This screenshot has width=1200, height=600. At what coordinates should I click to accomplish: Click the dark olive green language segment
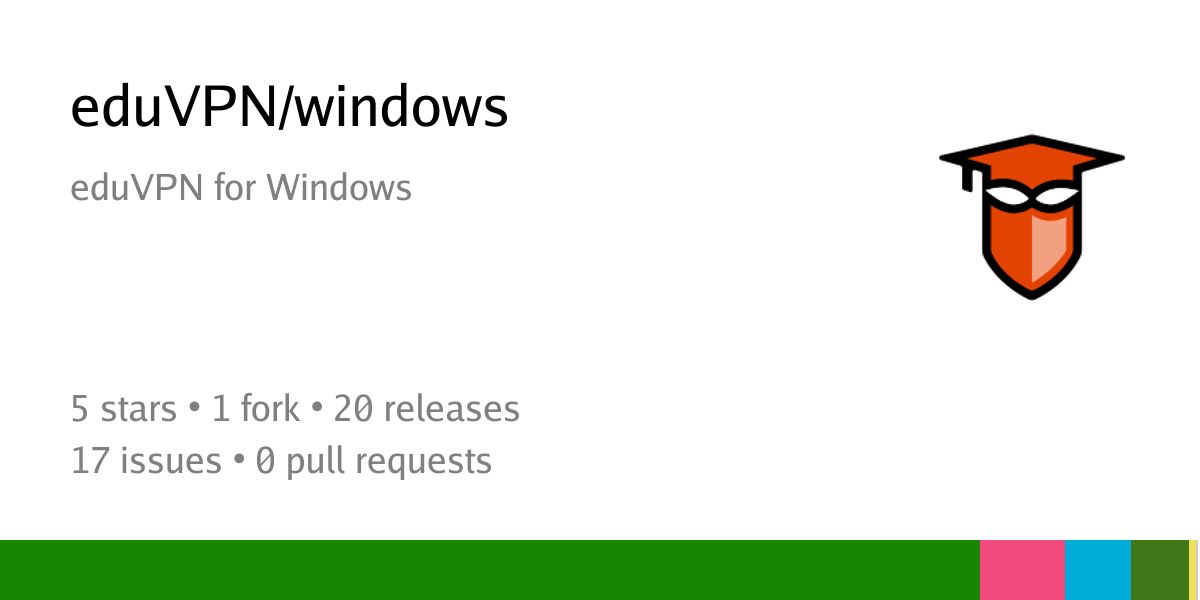click(1160, 570)
